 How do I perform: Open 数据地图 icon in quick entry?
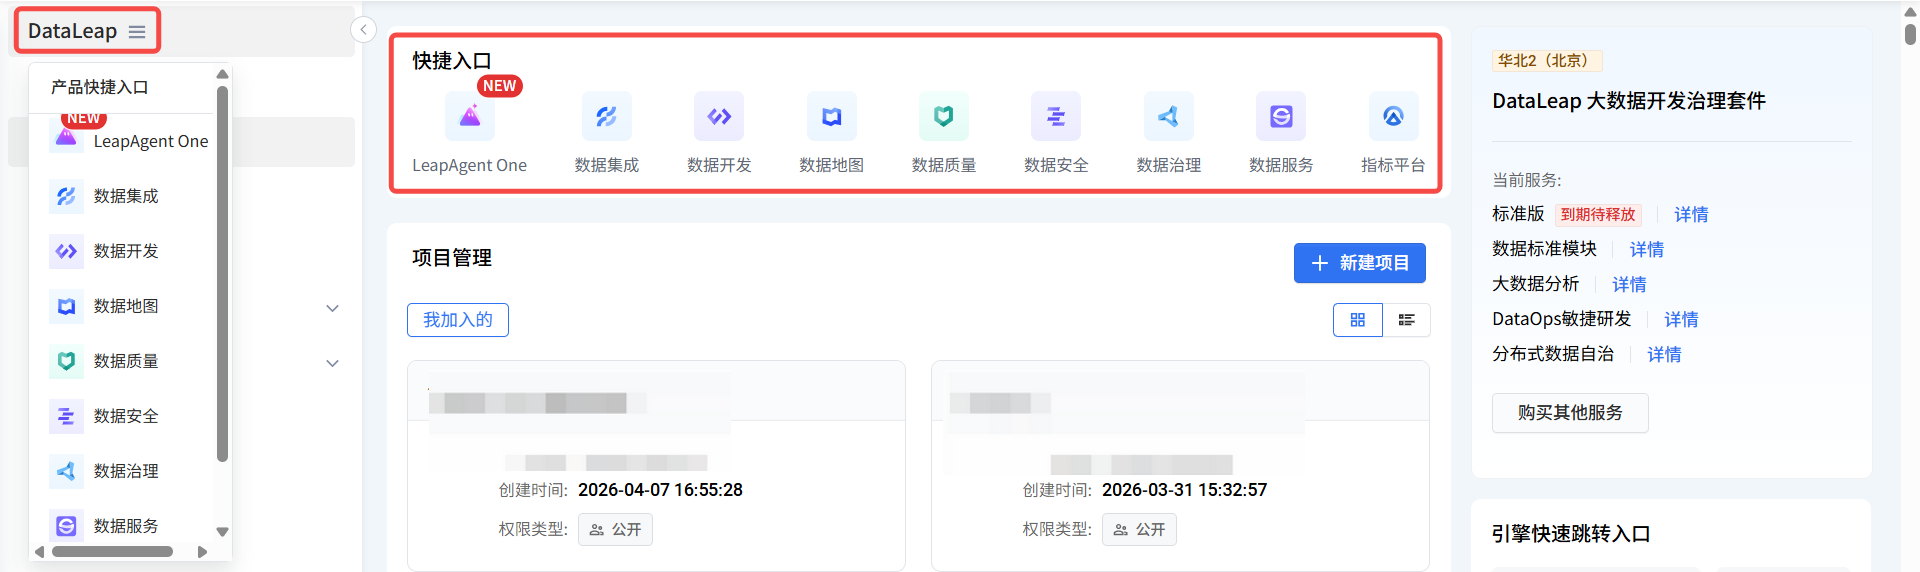831,116
